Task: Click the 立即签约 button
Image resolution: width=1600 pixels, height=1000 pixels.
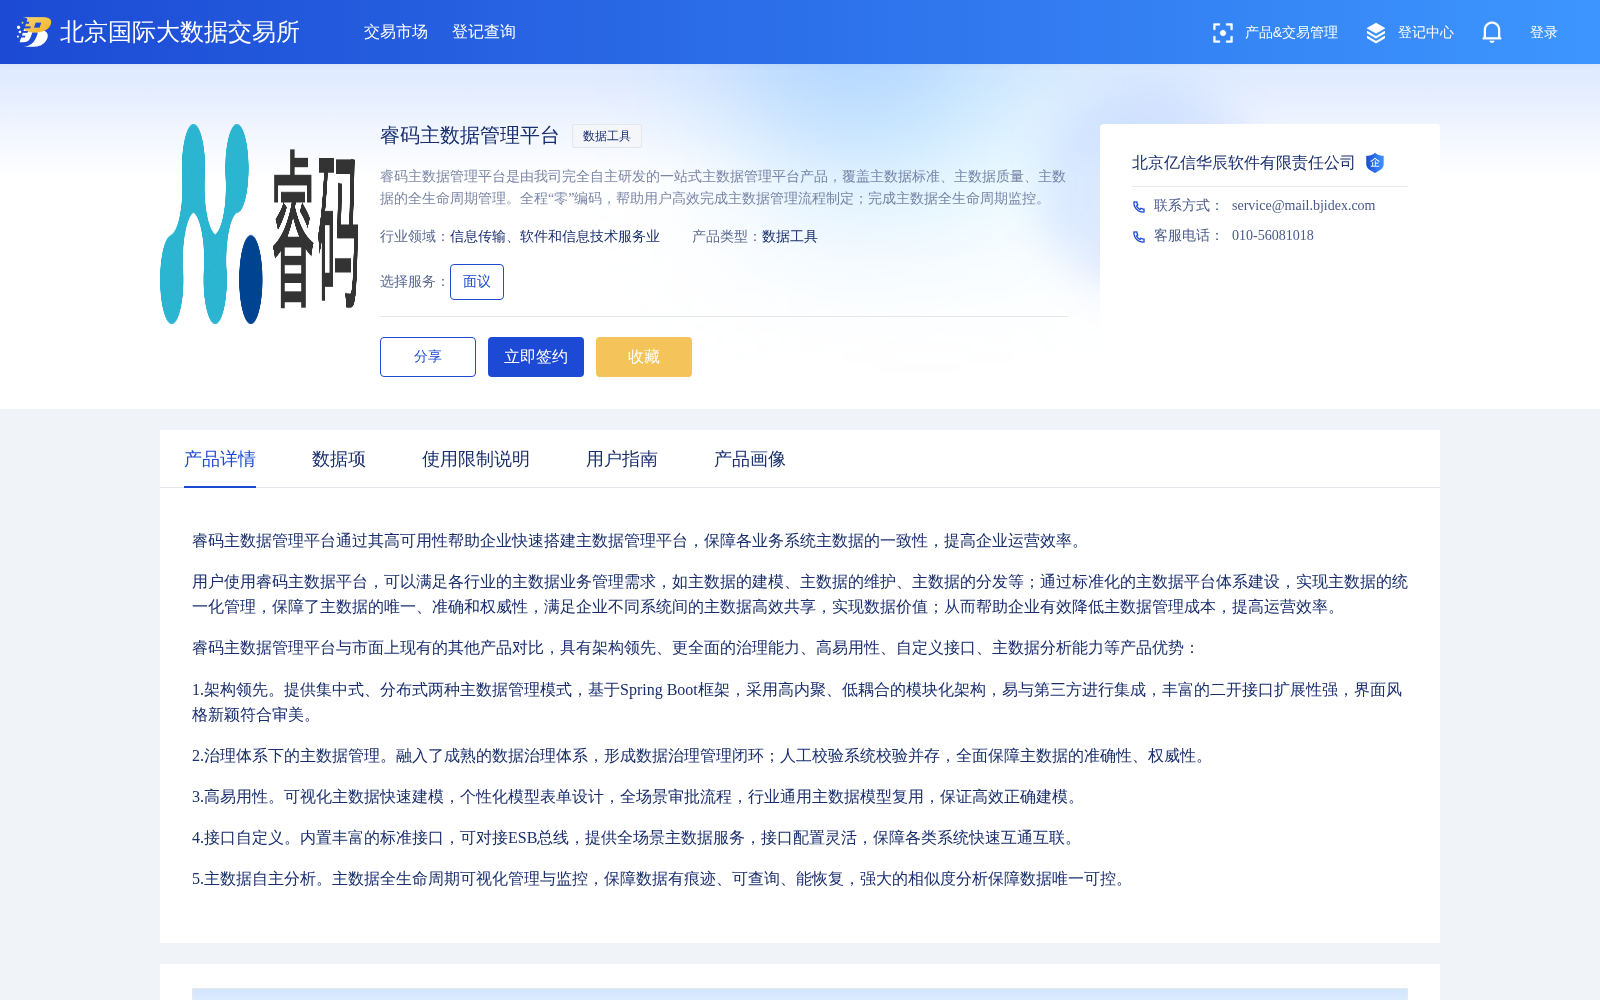Action: pyautogui.click(x=536, y=357)
